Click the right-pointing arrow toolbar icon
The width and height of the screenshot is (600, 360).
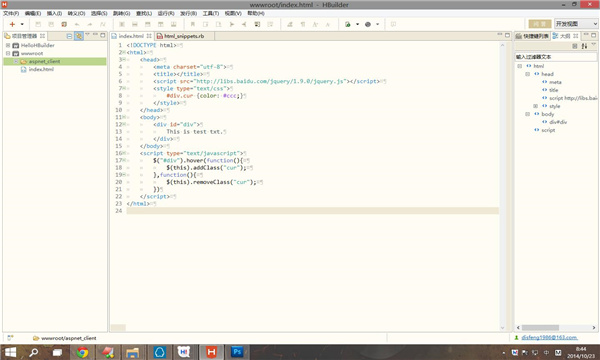pyautogui.click(x=232, y=24)
